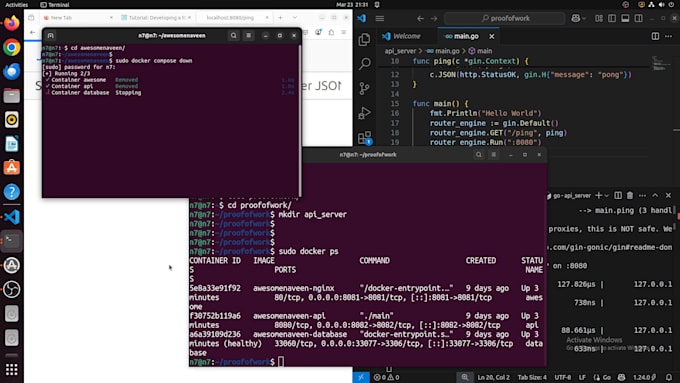
Task: Open clock and calendar in top bar
Action: 352,5
